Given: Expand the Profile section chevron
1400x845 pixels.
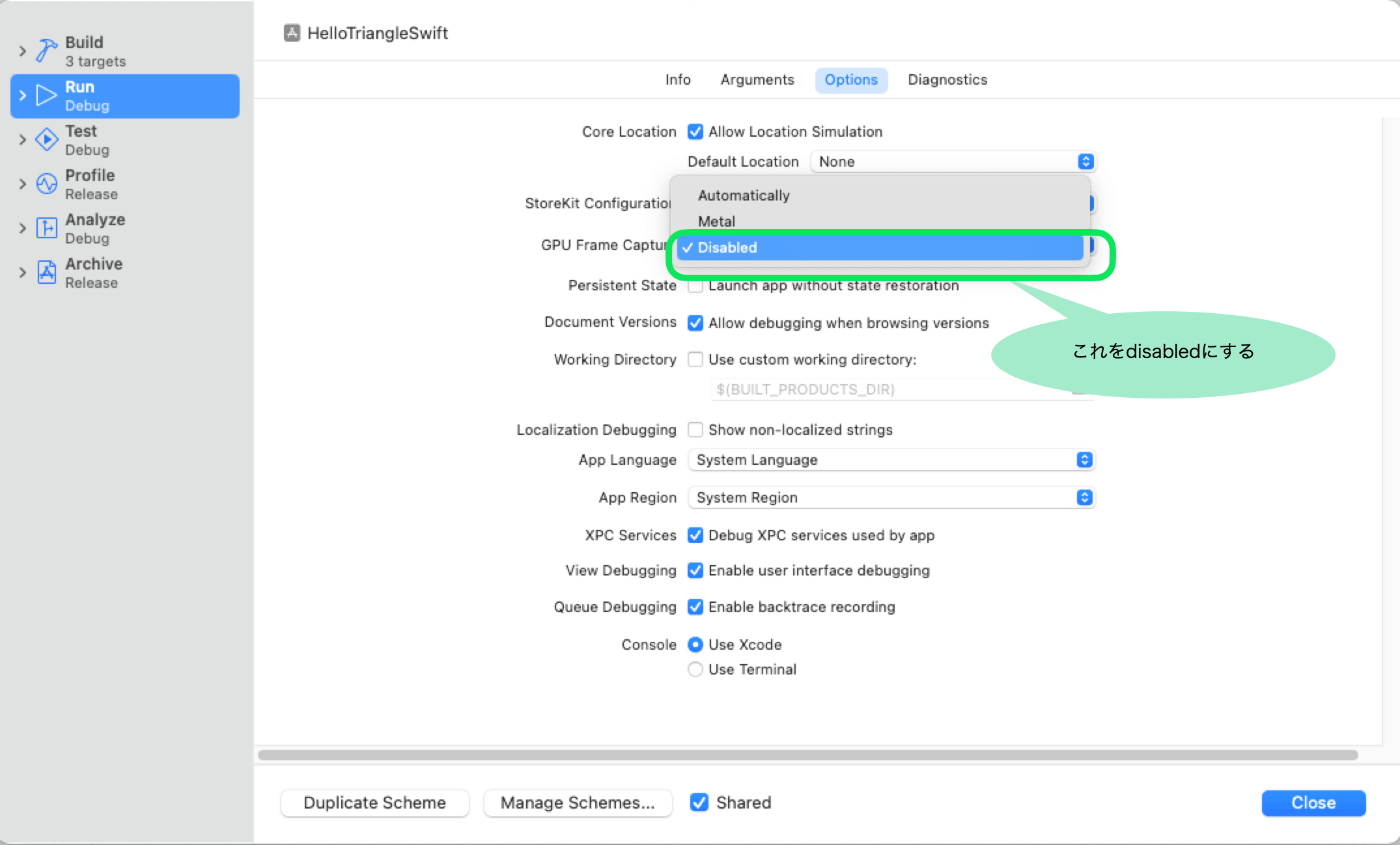Looking at the screenshot, I should point(22,184).
